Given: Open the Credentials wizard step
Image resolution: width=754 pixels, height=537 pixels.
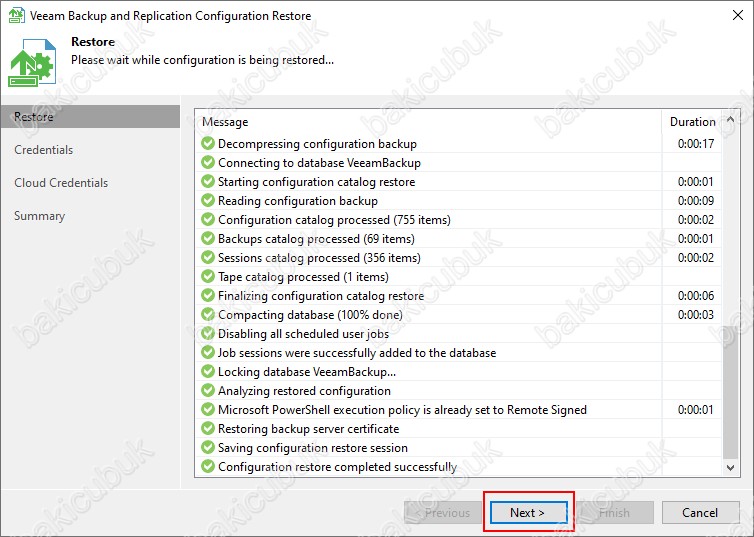Looking at the screenshot, I should 44,150.
